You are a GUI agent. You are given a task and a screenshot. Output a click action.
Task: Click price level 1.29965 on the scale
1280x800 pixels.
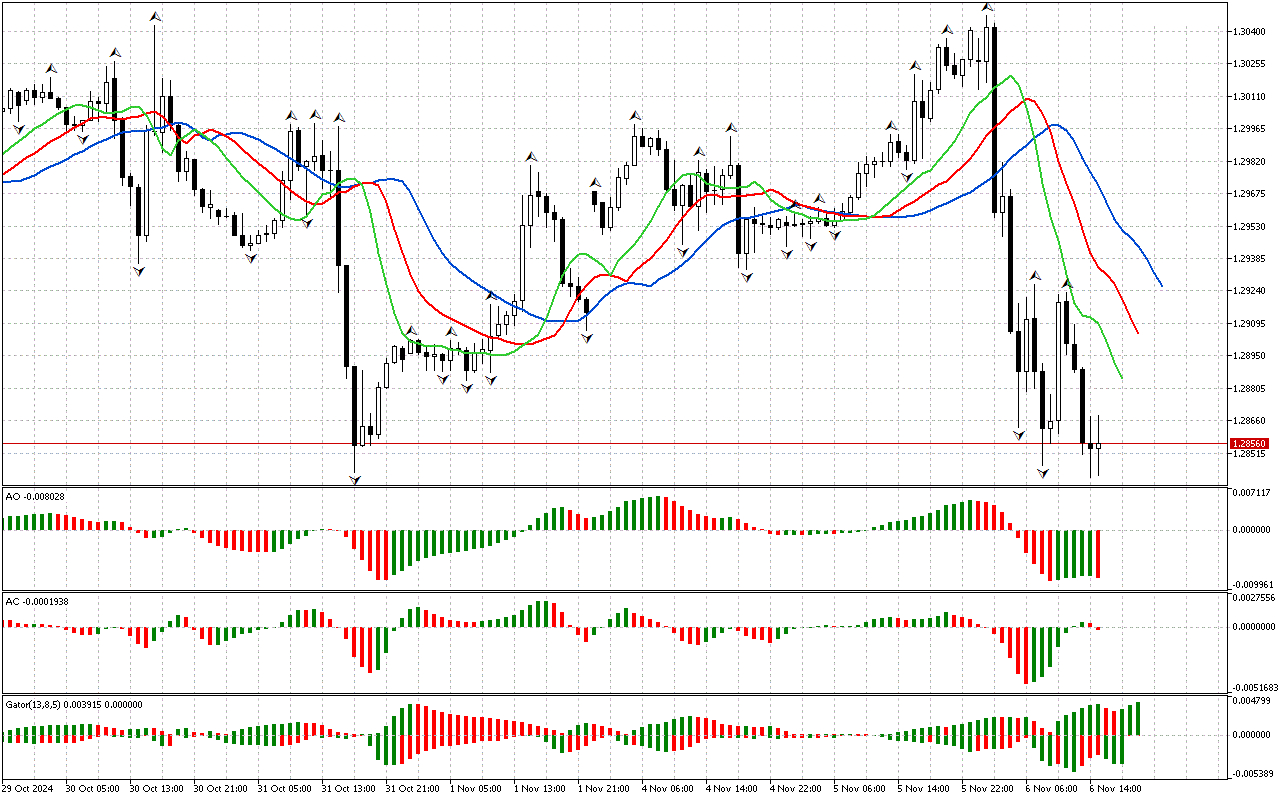point(1250,129)
